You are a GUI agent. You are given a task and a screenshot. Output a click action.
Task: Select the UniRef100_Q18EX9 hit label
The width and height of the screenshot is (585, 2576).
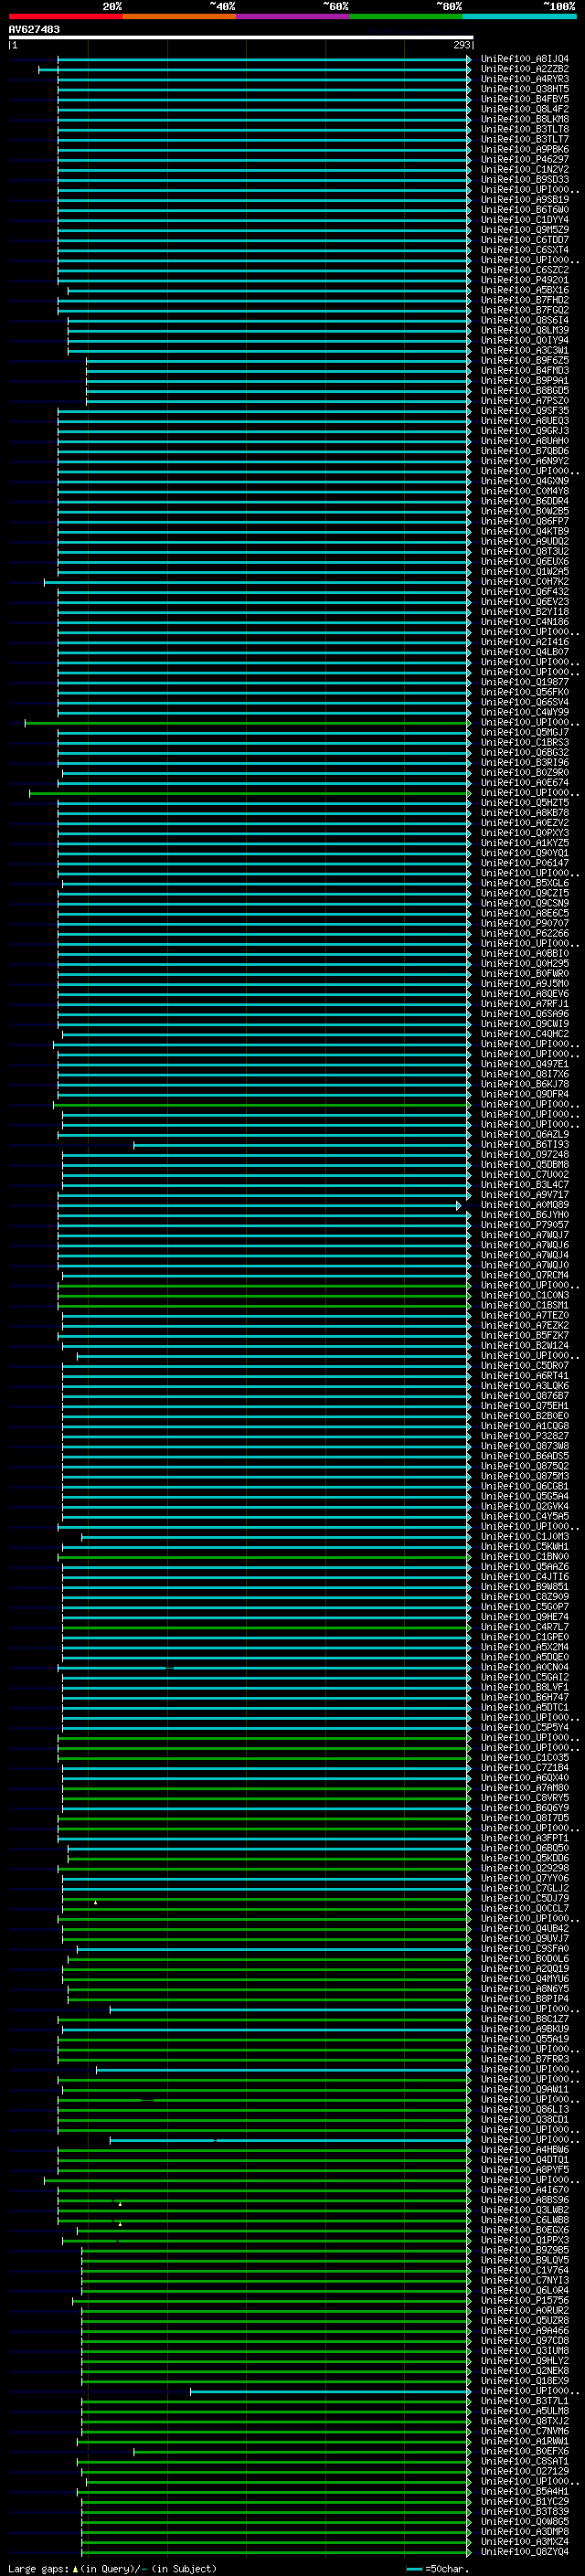[x=524, y=2381]
